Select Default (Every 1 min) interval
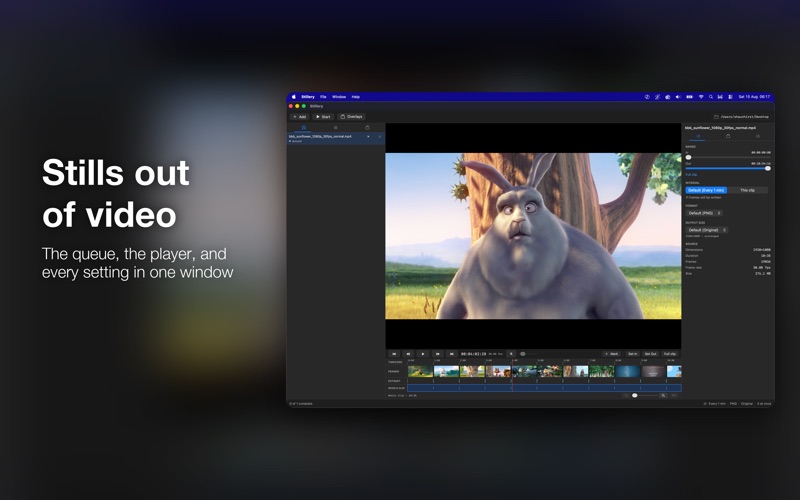 pos(706,190)
